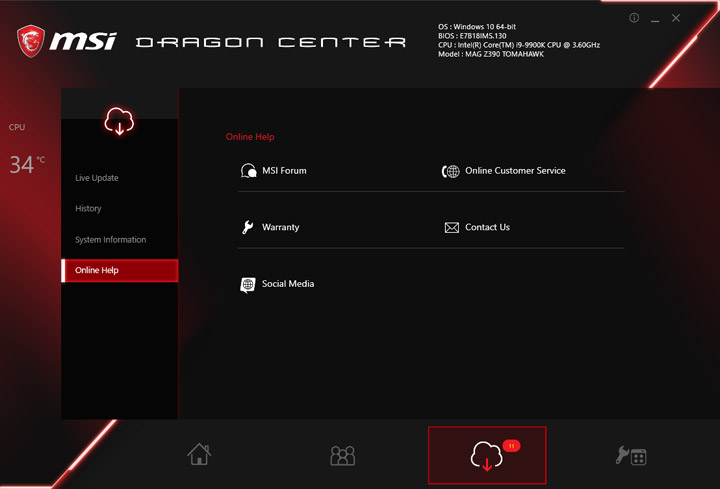Screen dimensions: 720x489
Task: Click the Warranty wrench icon
Action: coord(248,227)
